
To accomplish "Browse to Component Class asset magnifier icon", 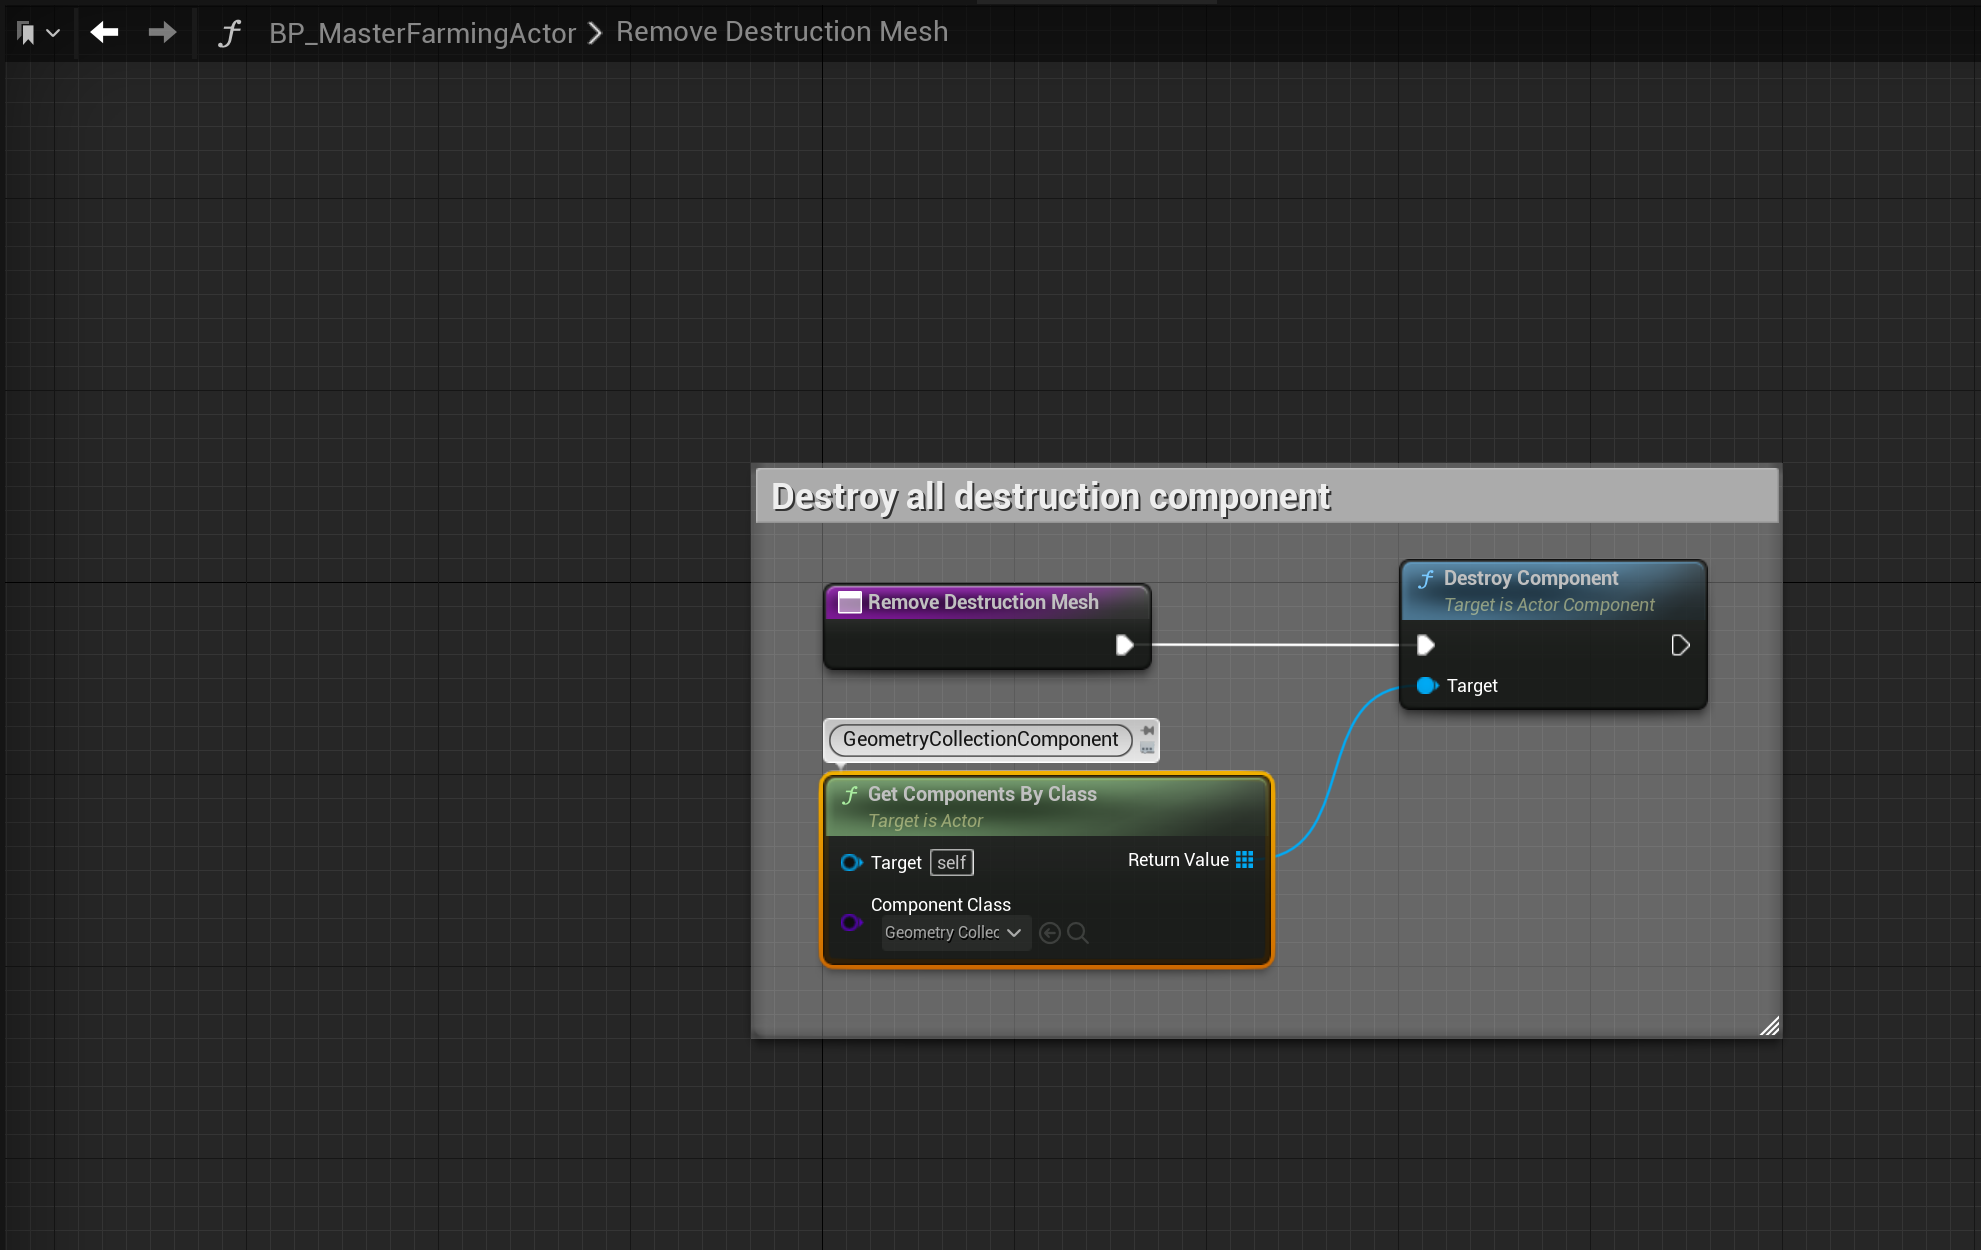I will (1078, 933).
